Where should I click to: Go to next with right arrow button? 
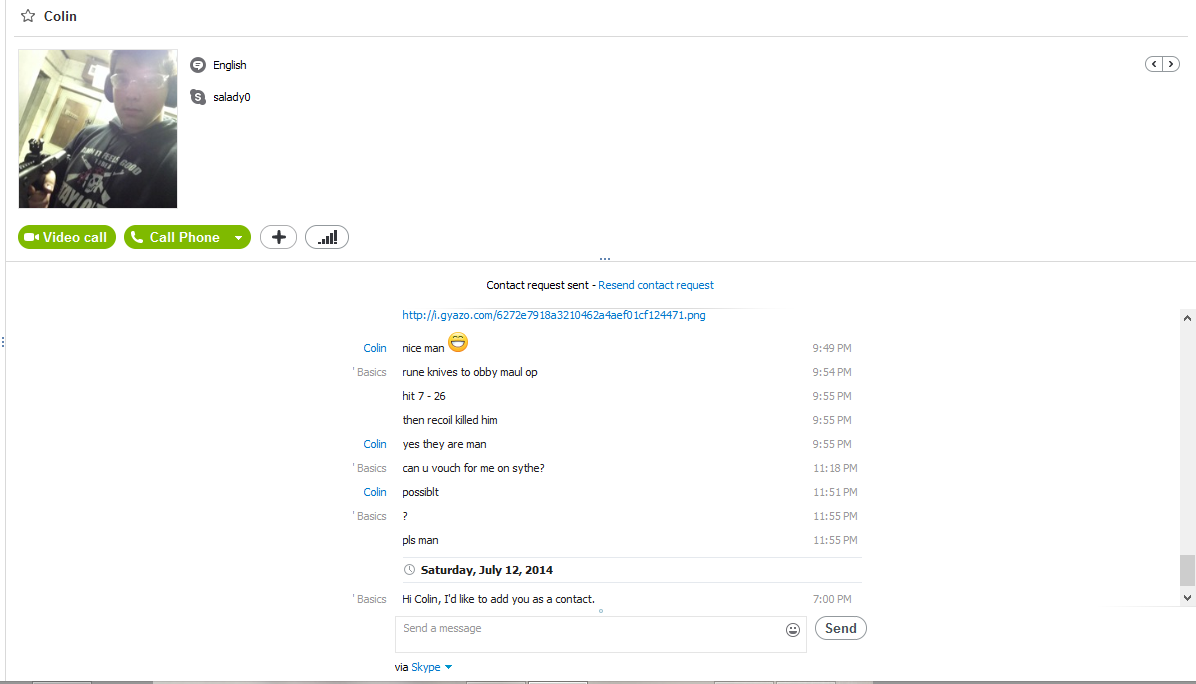[1172, 64]
